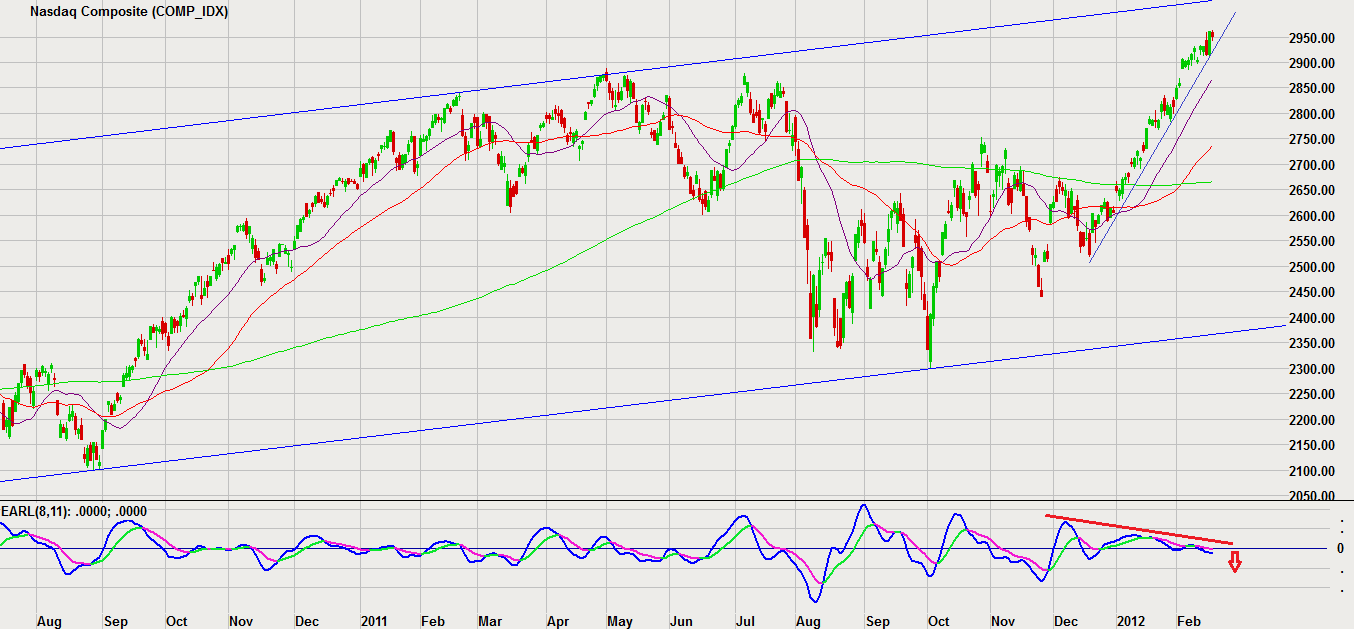The width and height of the screenshot is (1354, 629).
Task: Click the Jun label on time axis
Action: tap(681, 621)
